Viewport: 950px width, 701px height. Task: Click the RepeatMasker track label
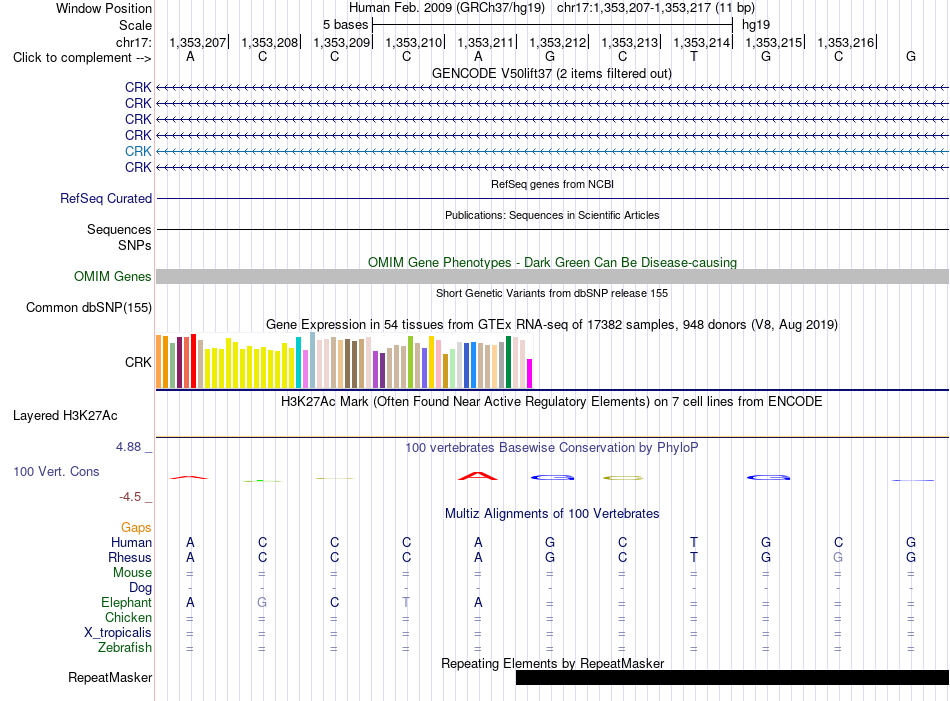tap(110, 677)
